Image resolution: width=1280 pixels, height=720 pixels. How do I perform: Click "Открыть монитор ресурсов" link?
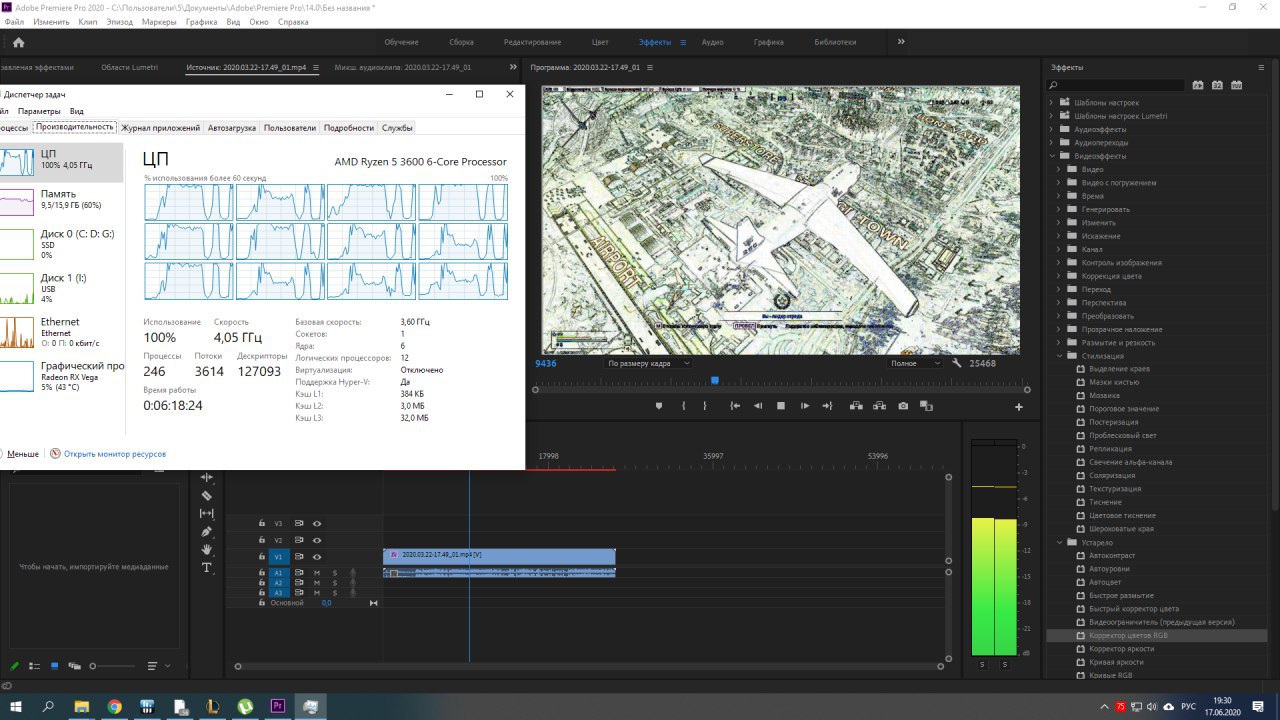pos(115,454)
